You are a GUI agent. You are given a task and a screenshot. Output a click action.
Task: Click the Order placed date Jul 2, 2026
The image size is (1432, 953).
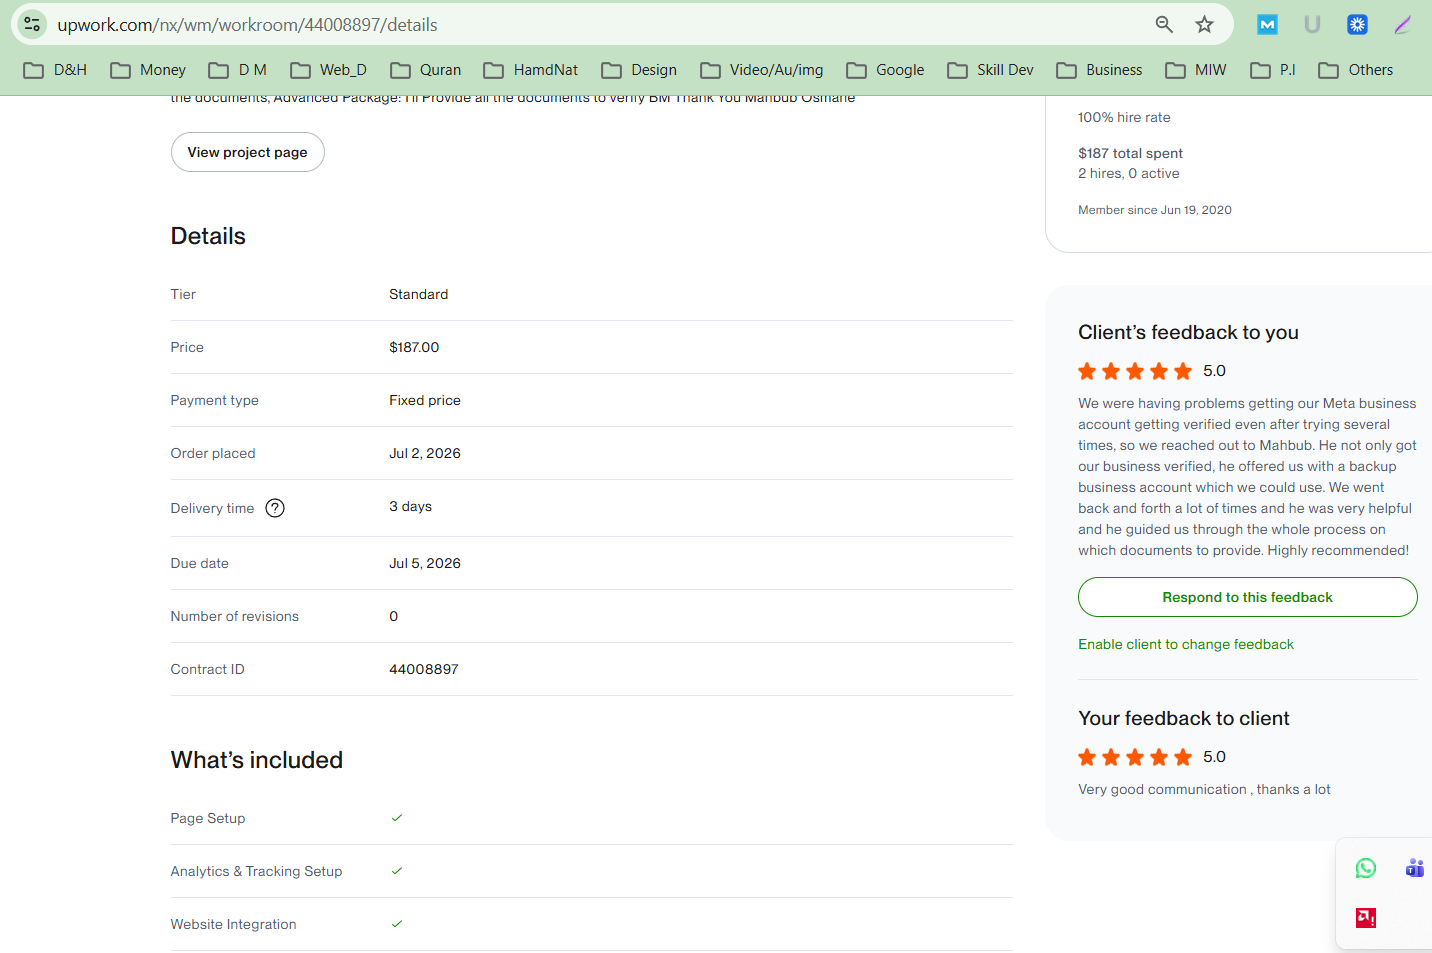[425, 453]
